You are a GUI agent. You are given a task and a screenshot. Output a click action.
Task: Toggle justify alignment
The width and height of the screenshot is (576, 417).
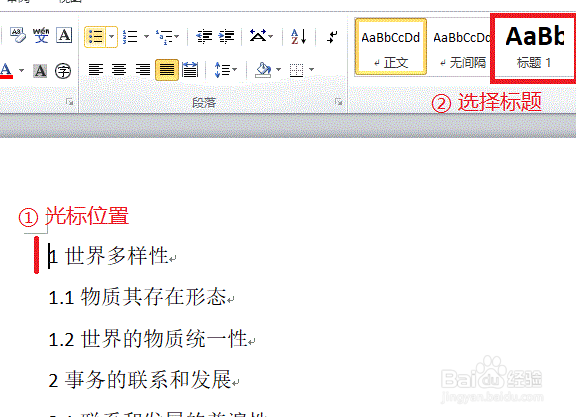point(167,70)
